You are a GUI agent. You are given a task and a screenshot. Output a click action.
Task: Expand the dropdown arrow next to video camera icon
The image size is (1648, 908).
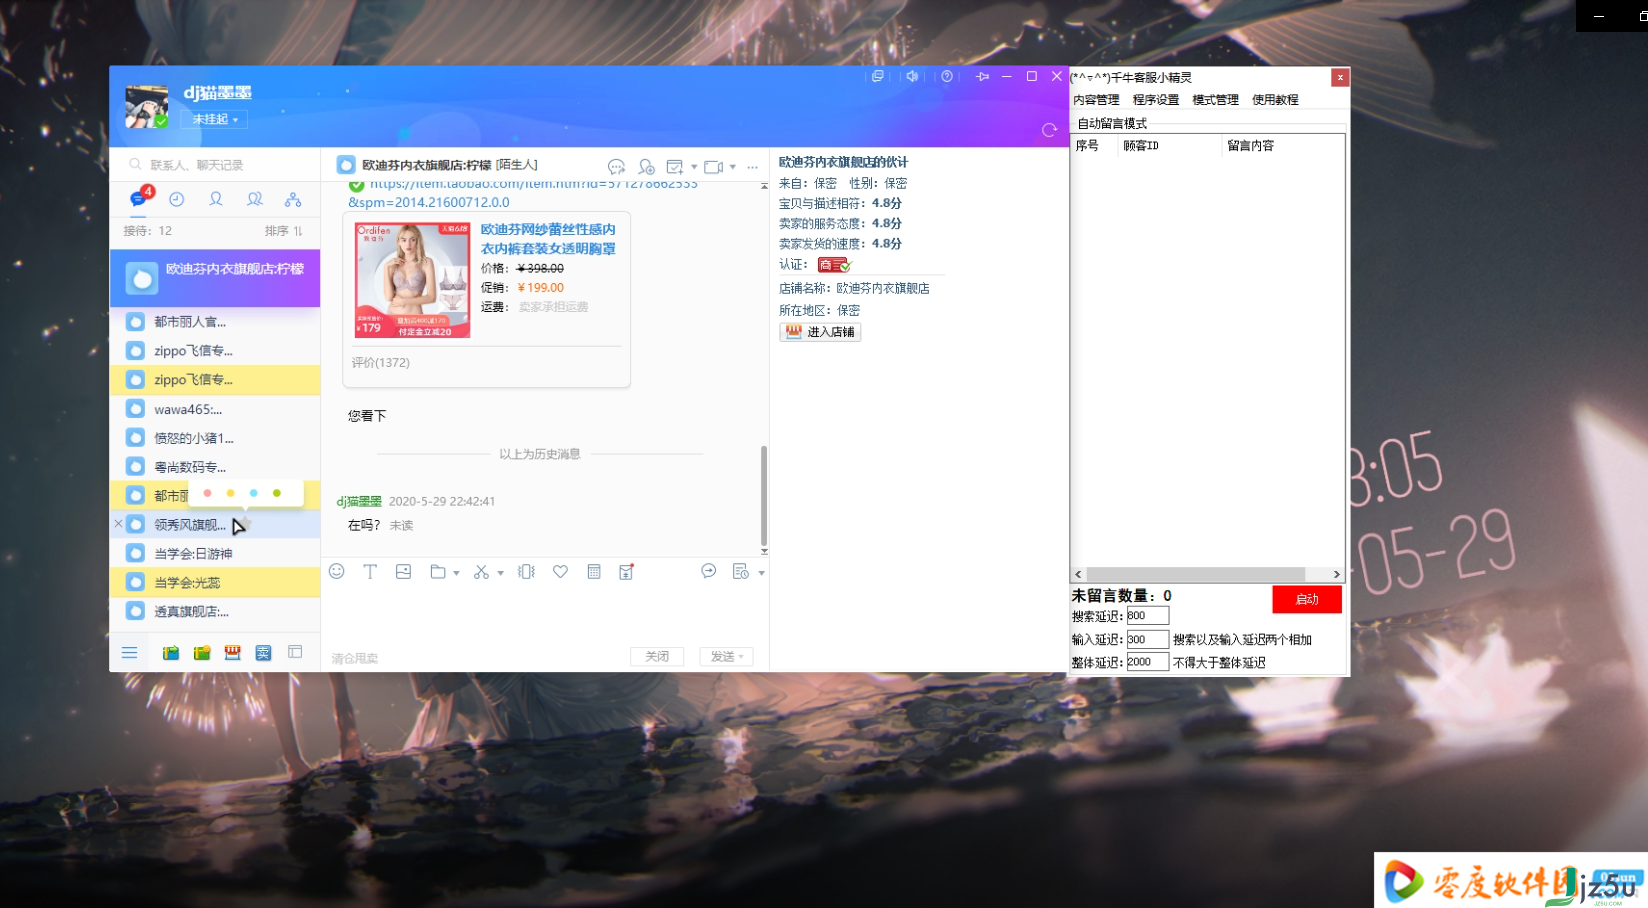point(733,167)
